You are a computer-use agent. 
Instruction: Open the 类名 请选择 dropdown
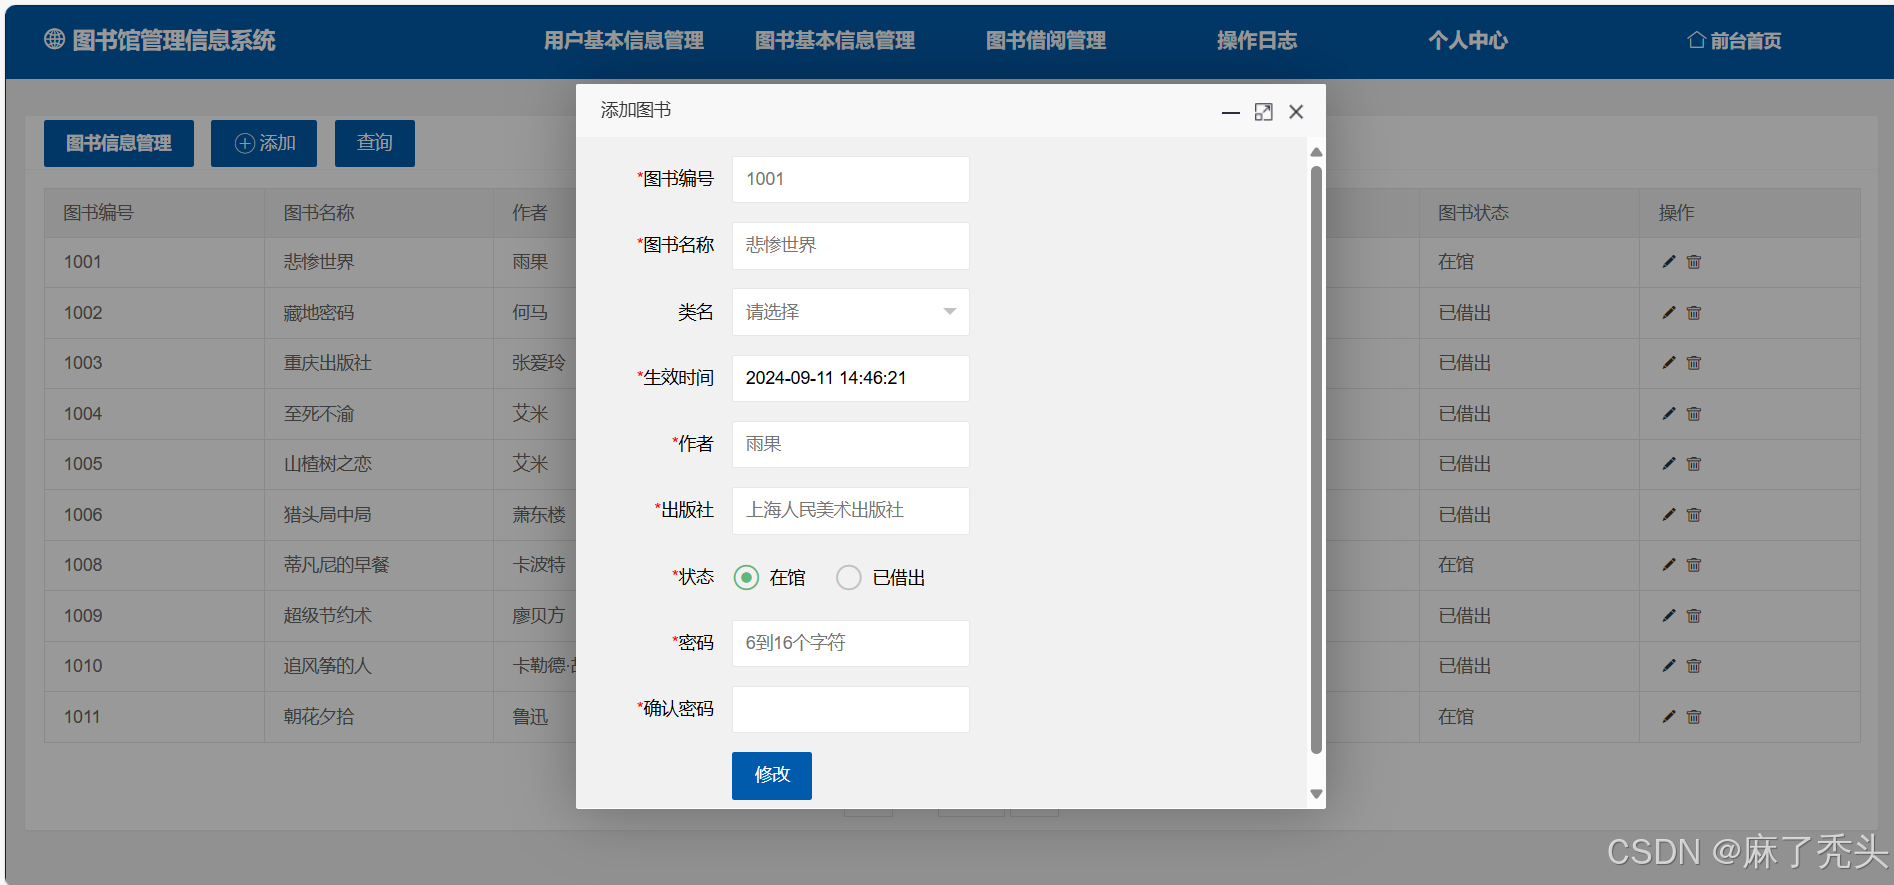[x=850, y=312]
